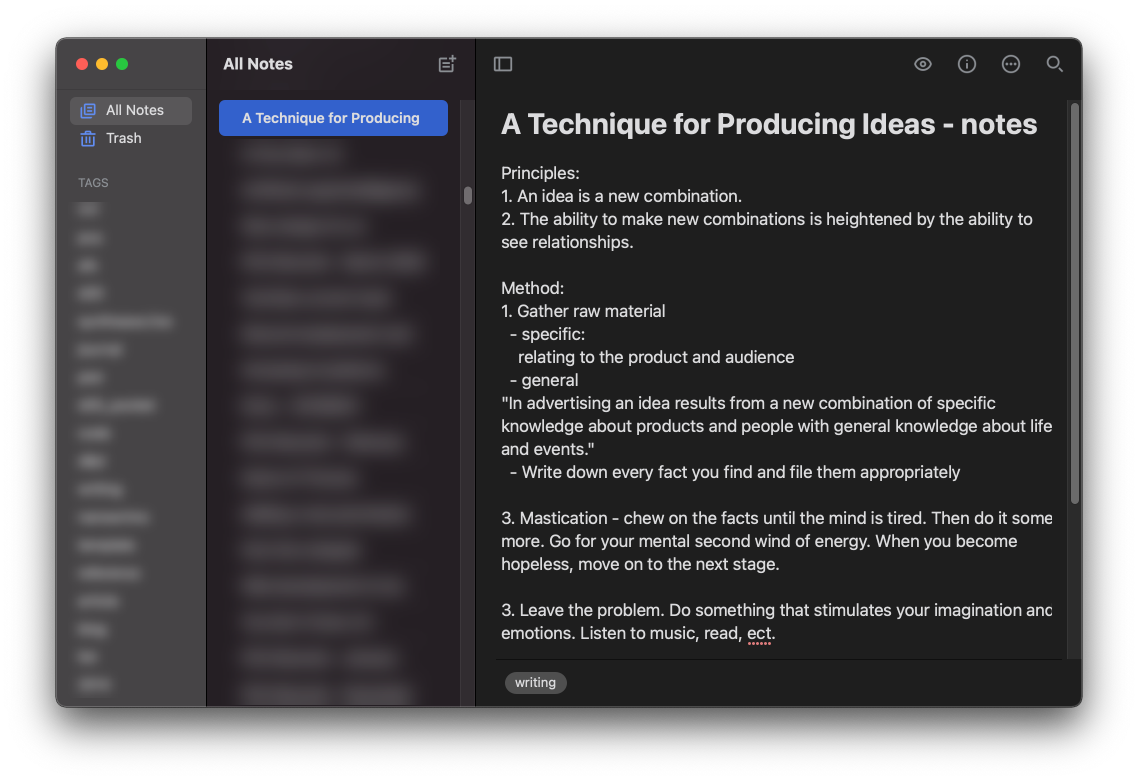Screen dimensions: 1138x781
Task: Click the '1. An idea is a new combination.' line
Action: pos(621,196)
